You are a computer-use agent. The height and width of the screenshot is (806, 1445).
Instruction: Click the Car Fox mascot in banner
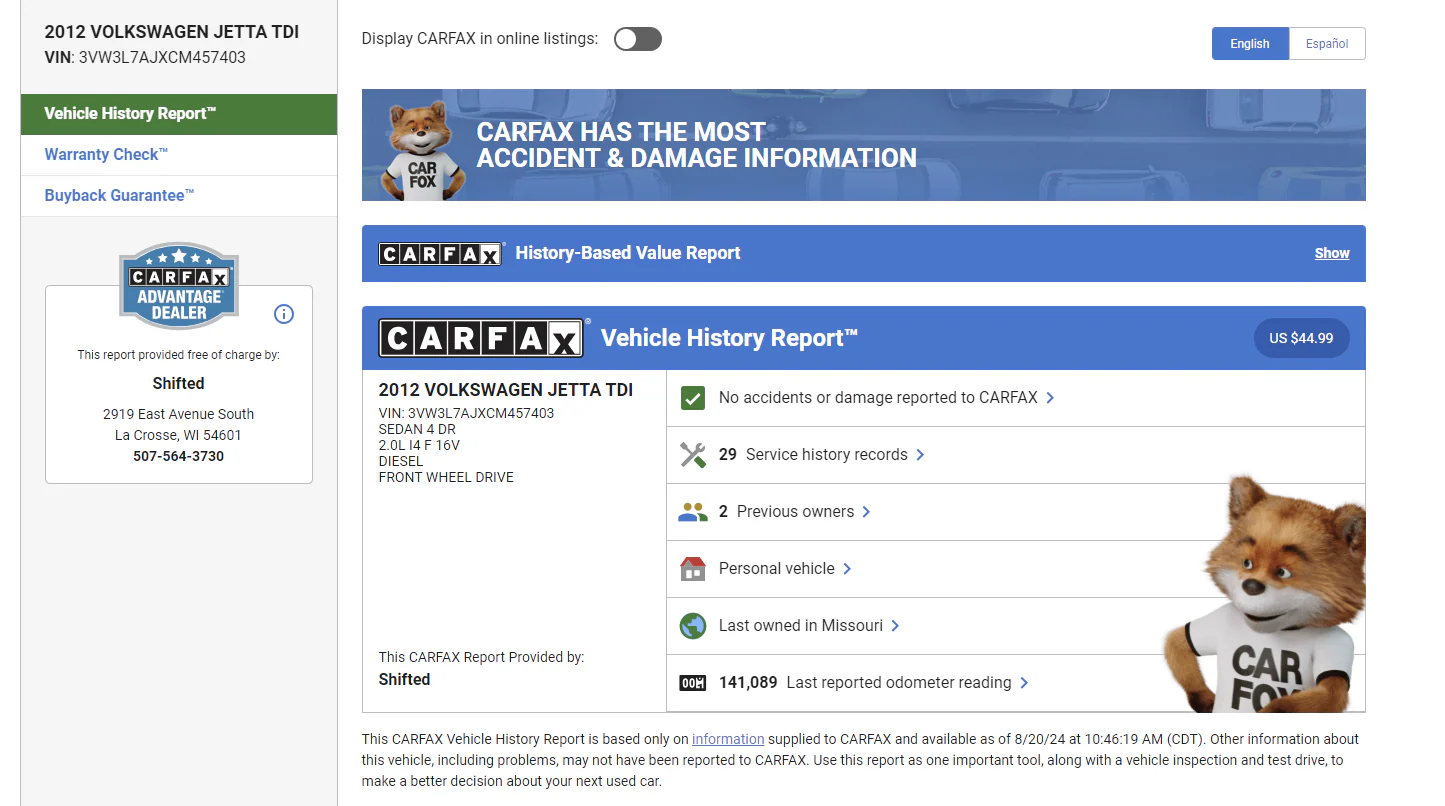click(x=422, y=150)
